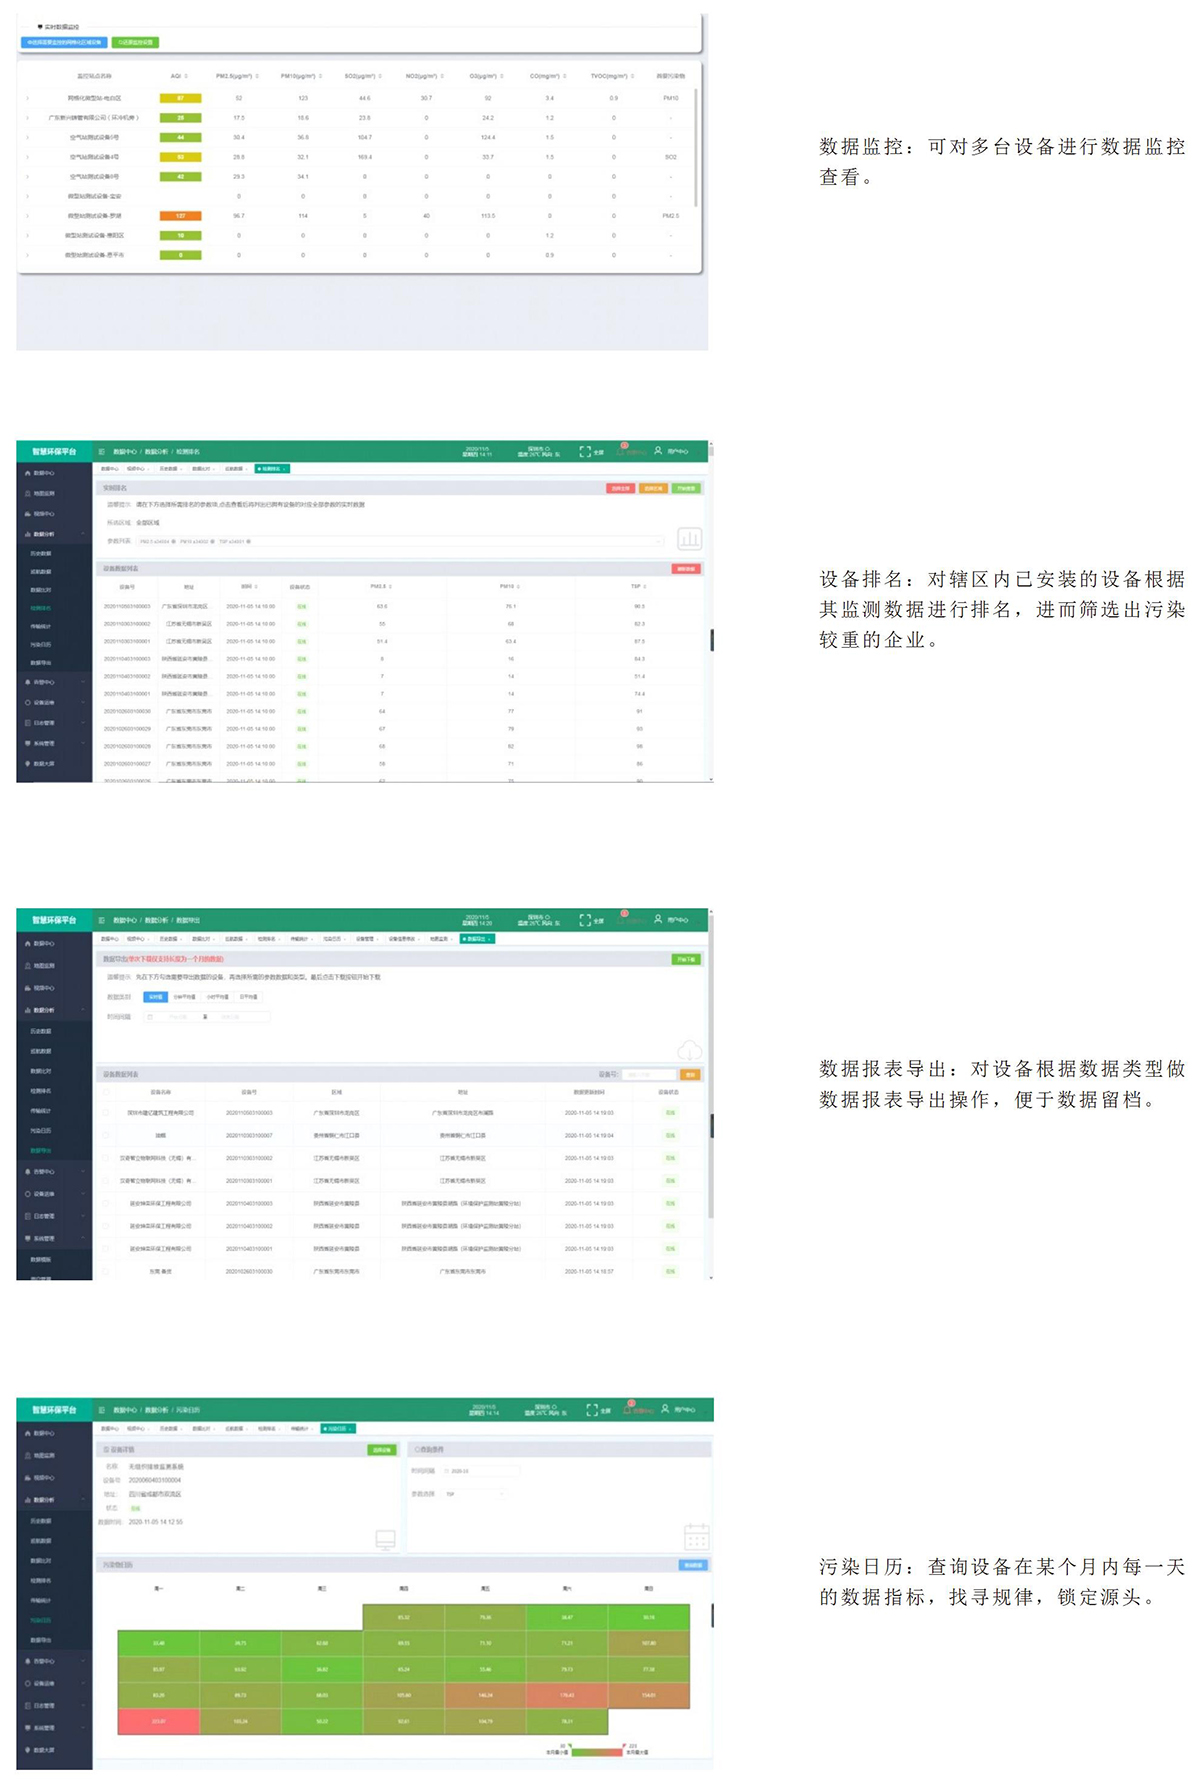Open 数据中心 in the pollution calendar sidebar
1200x1779 pixels.
click(x=44, y=1433)
